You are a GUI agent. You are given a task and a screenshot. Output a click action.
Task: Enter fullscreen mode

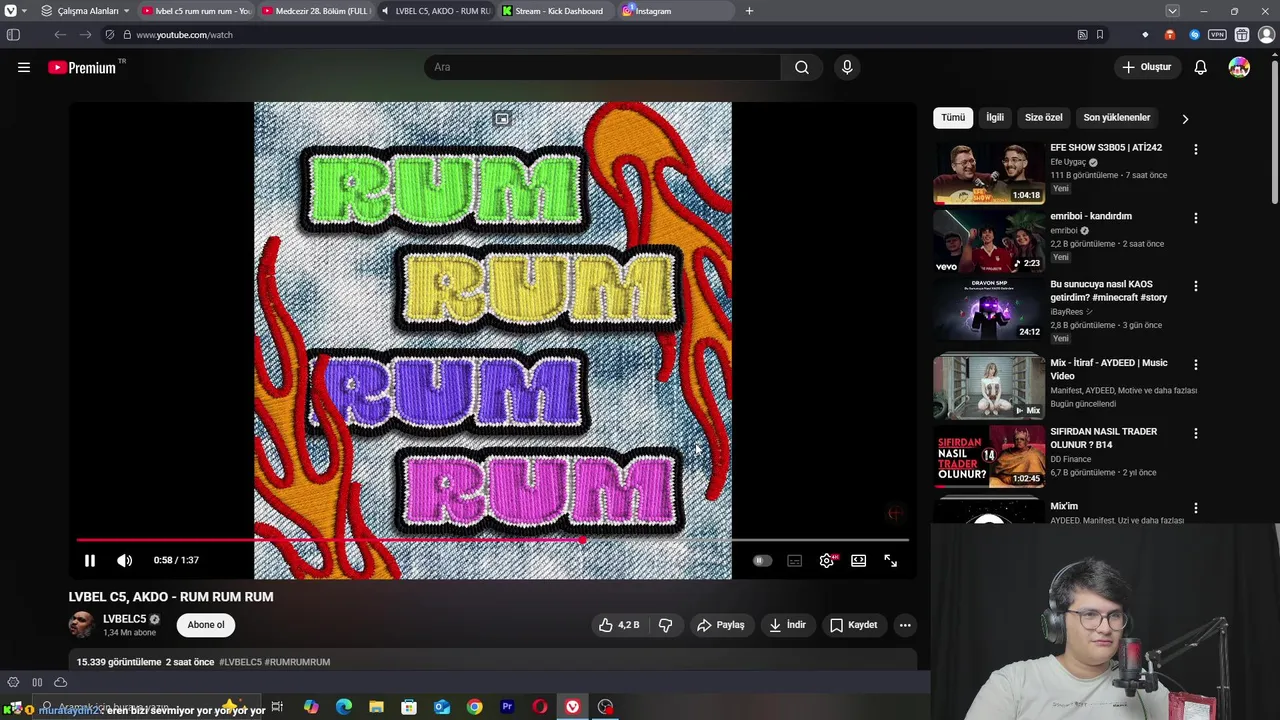coord(890,561)
